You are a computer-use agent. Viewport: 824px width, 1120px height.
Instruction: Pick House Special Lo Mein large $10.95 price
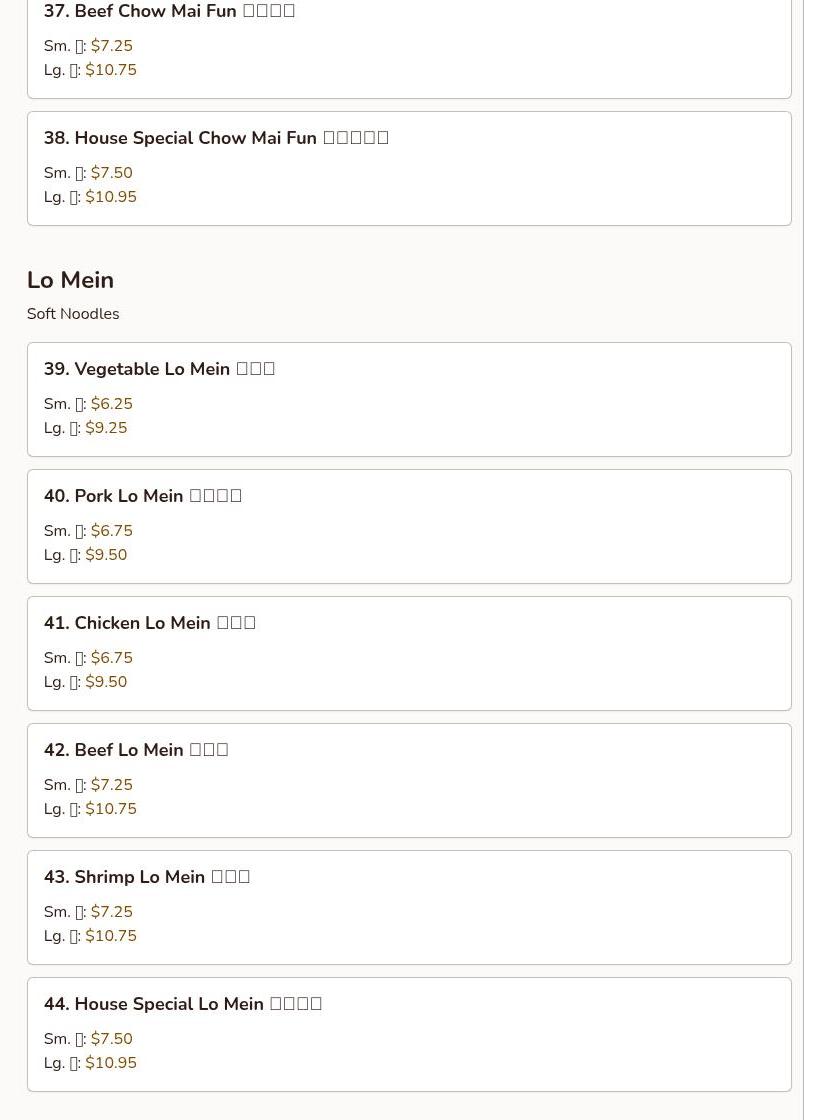(111, 1063)
